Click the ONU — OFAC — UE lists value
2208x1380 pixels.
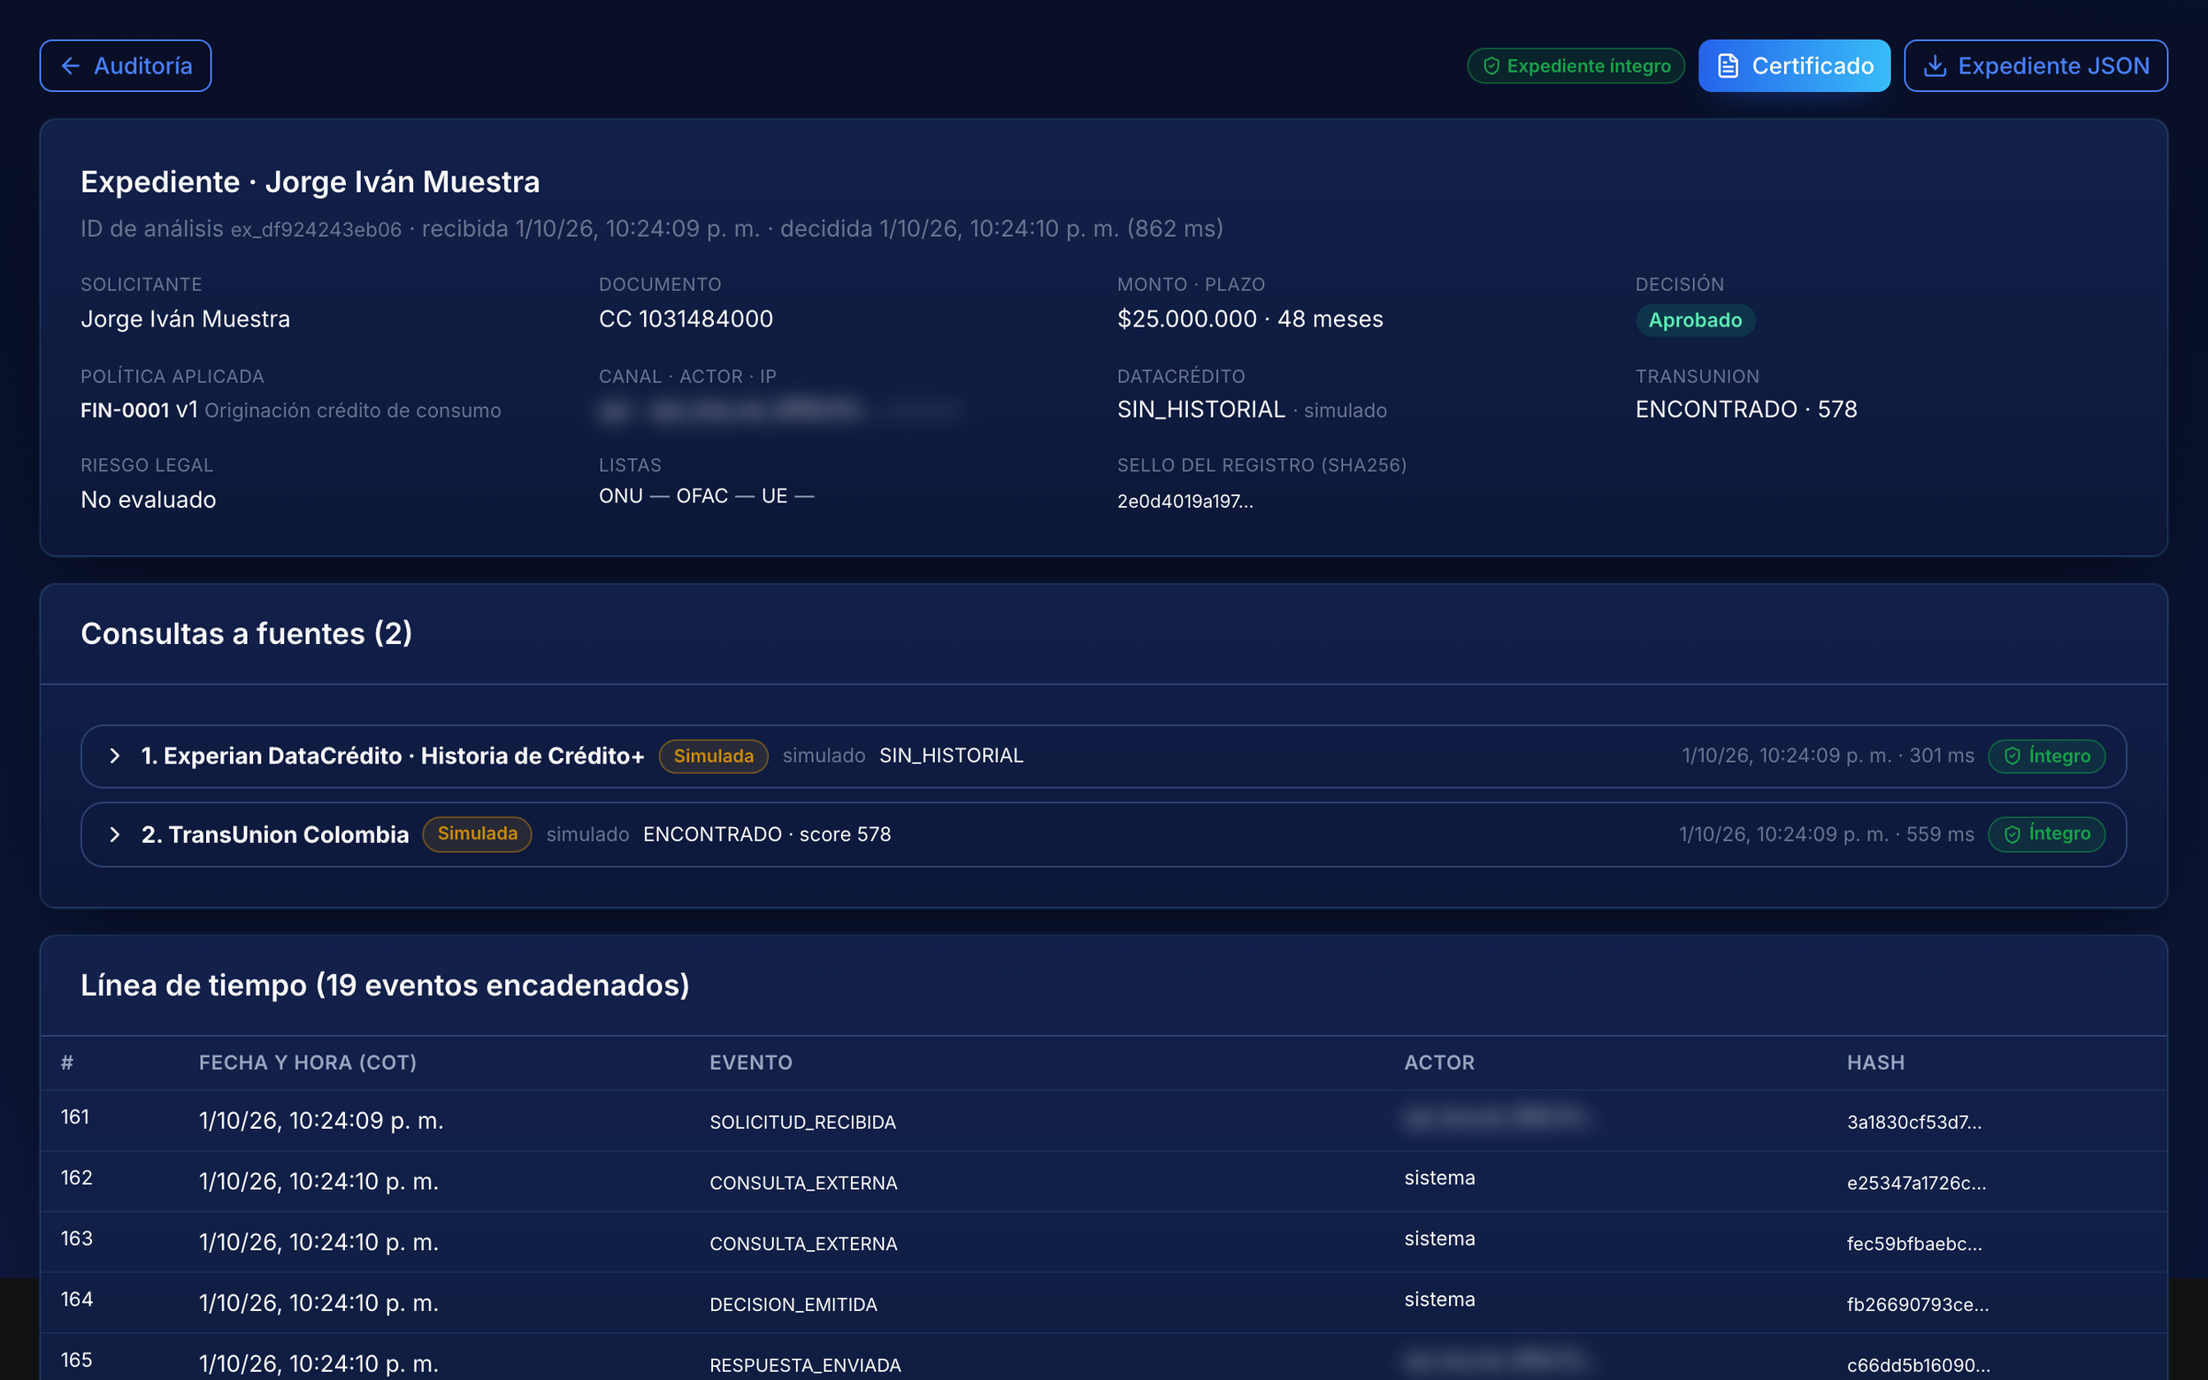click(x=706, y=496)
